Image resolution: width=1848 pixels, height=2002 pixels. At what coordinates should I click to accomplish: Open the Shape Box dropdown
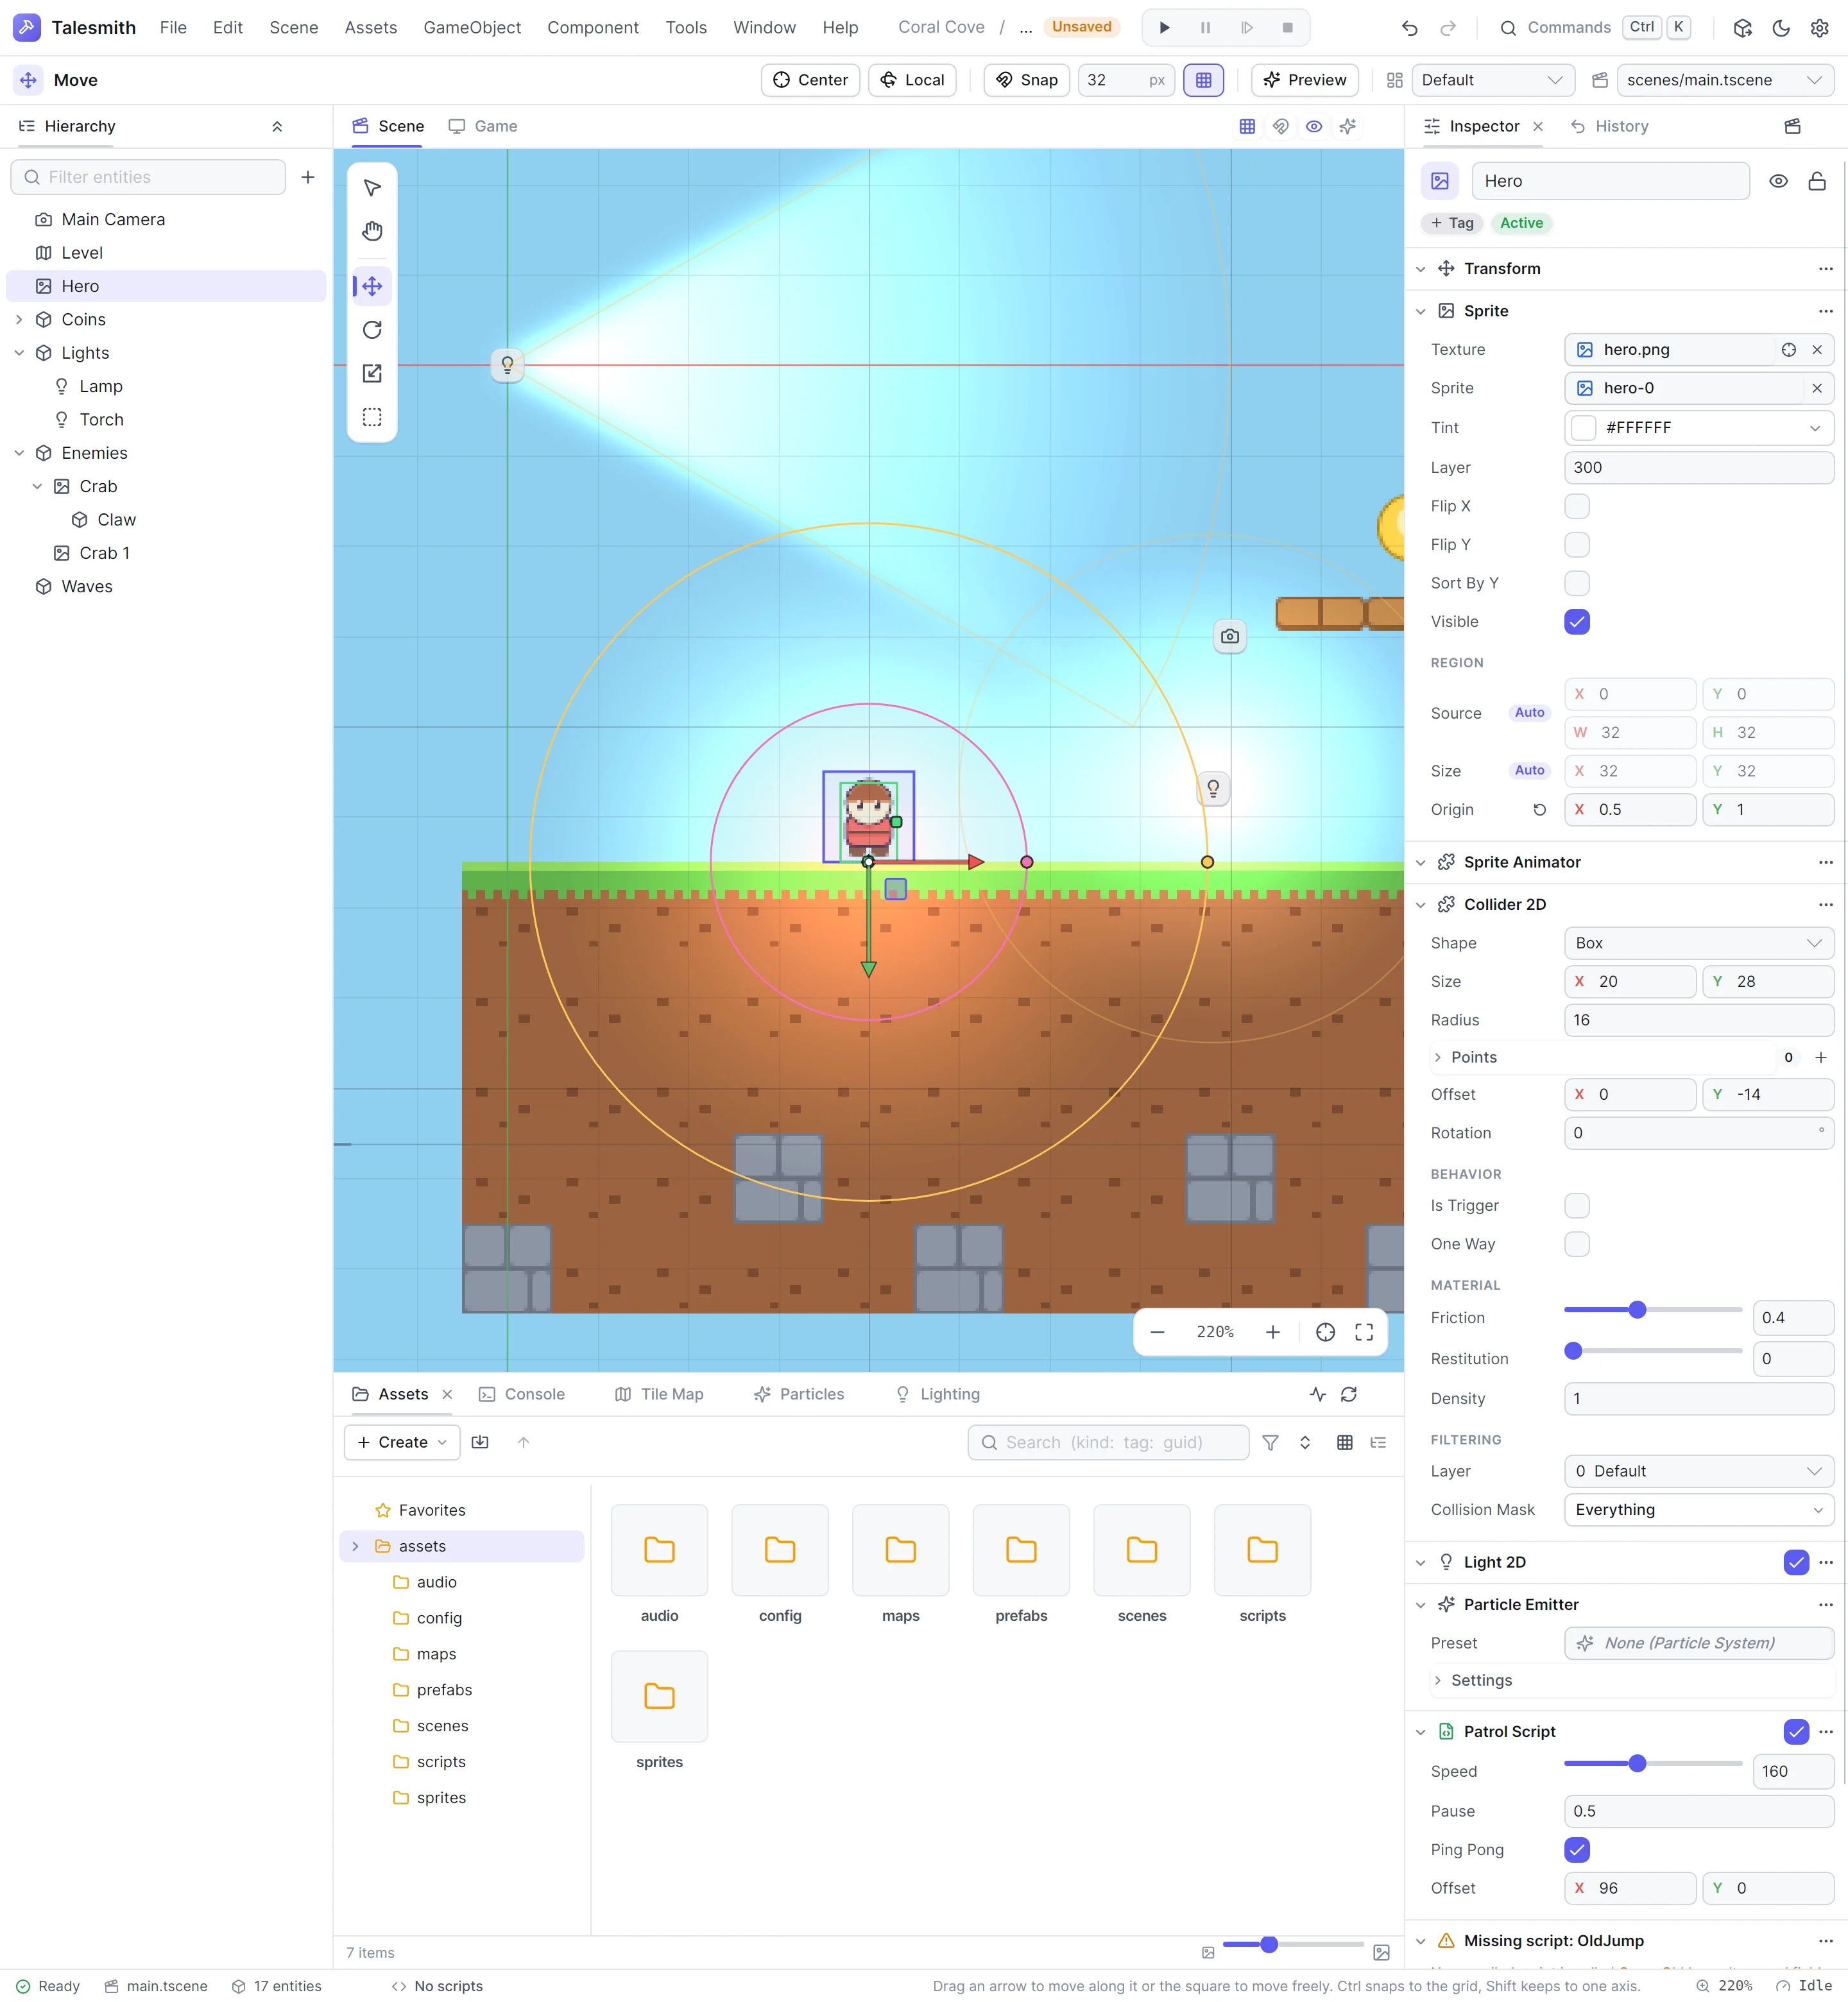point(1698,943)
